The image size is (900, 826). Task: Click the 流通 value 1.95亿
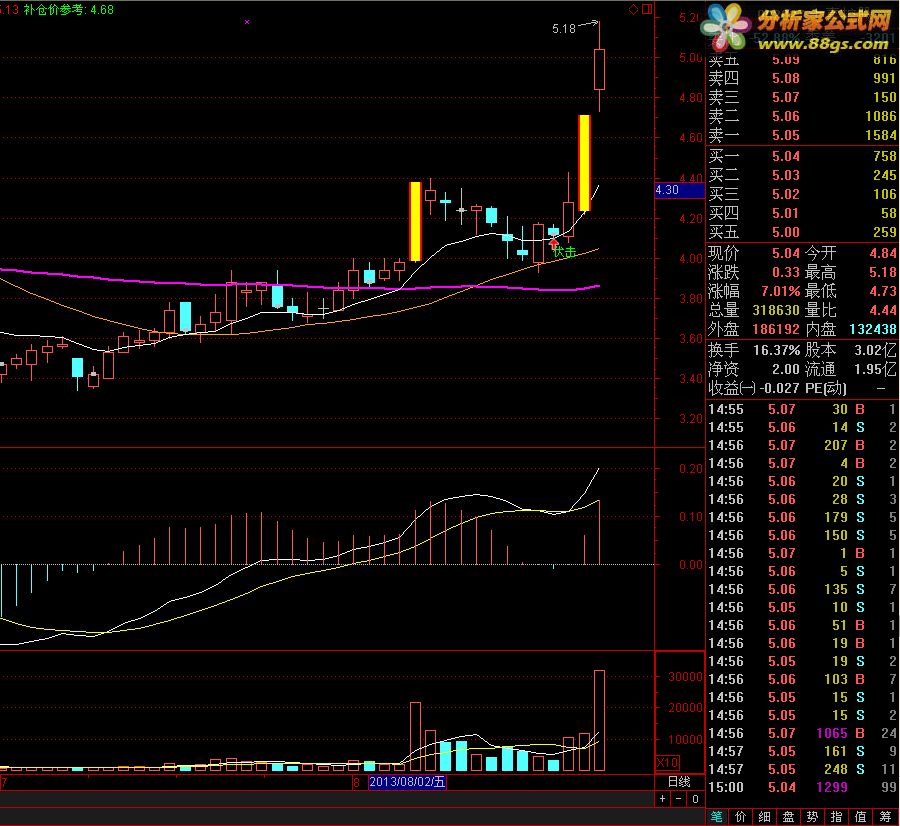pyautogui.click(x=875, y=369)
